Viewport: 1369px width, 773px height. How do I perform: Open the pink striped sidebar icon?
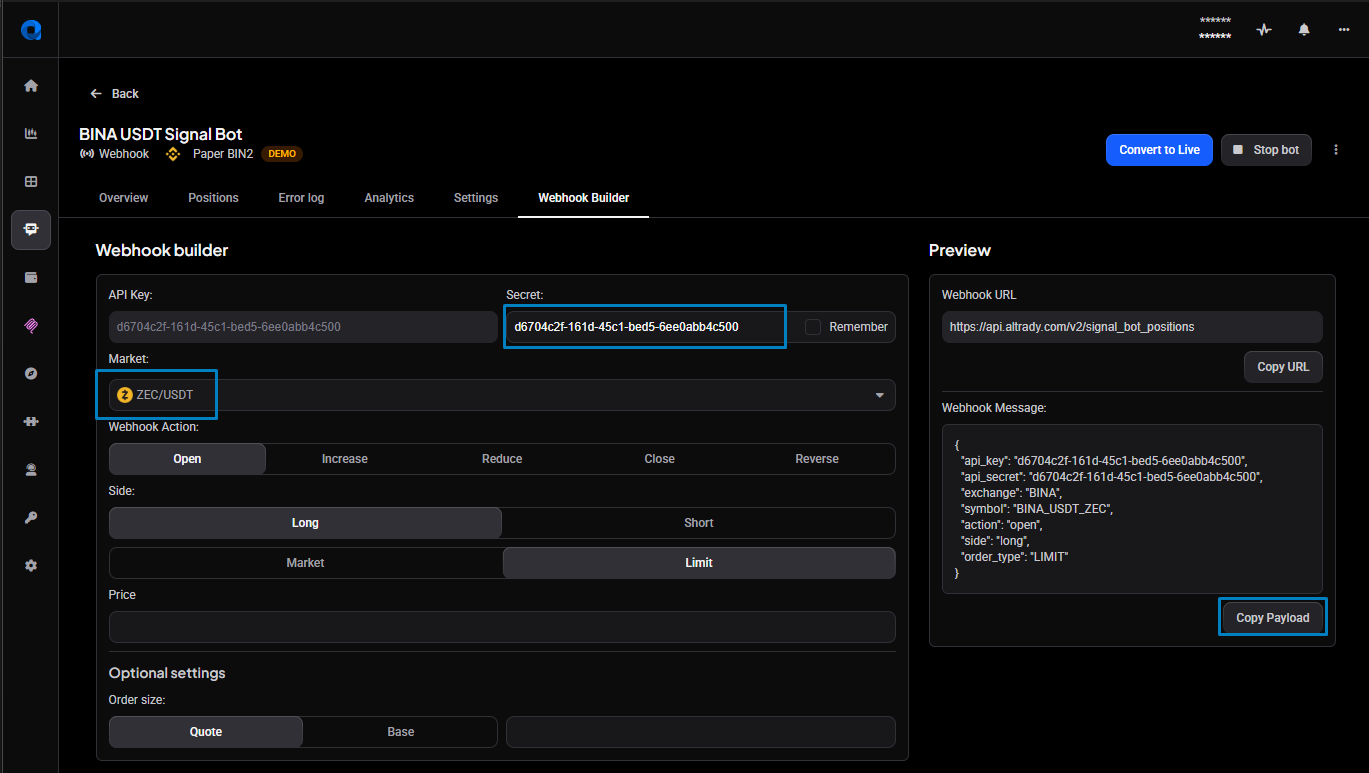(31, 325)
